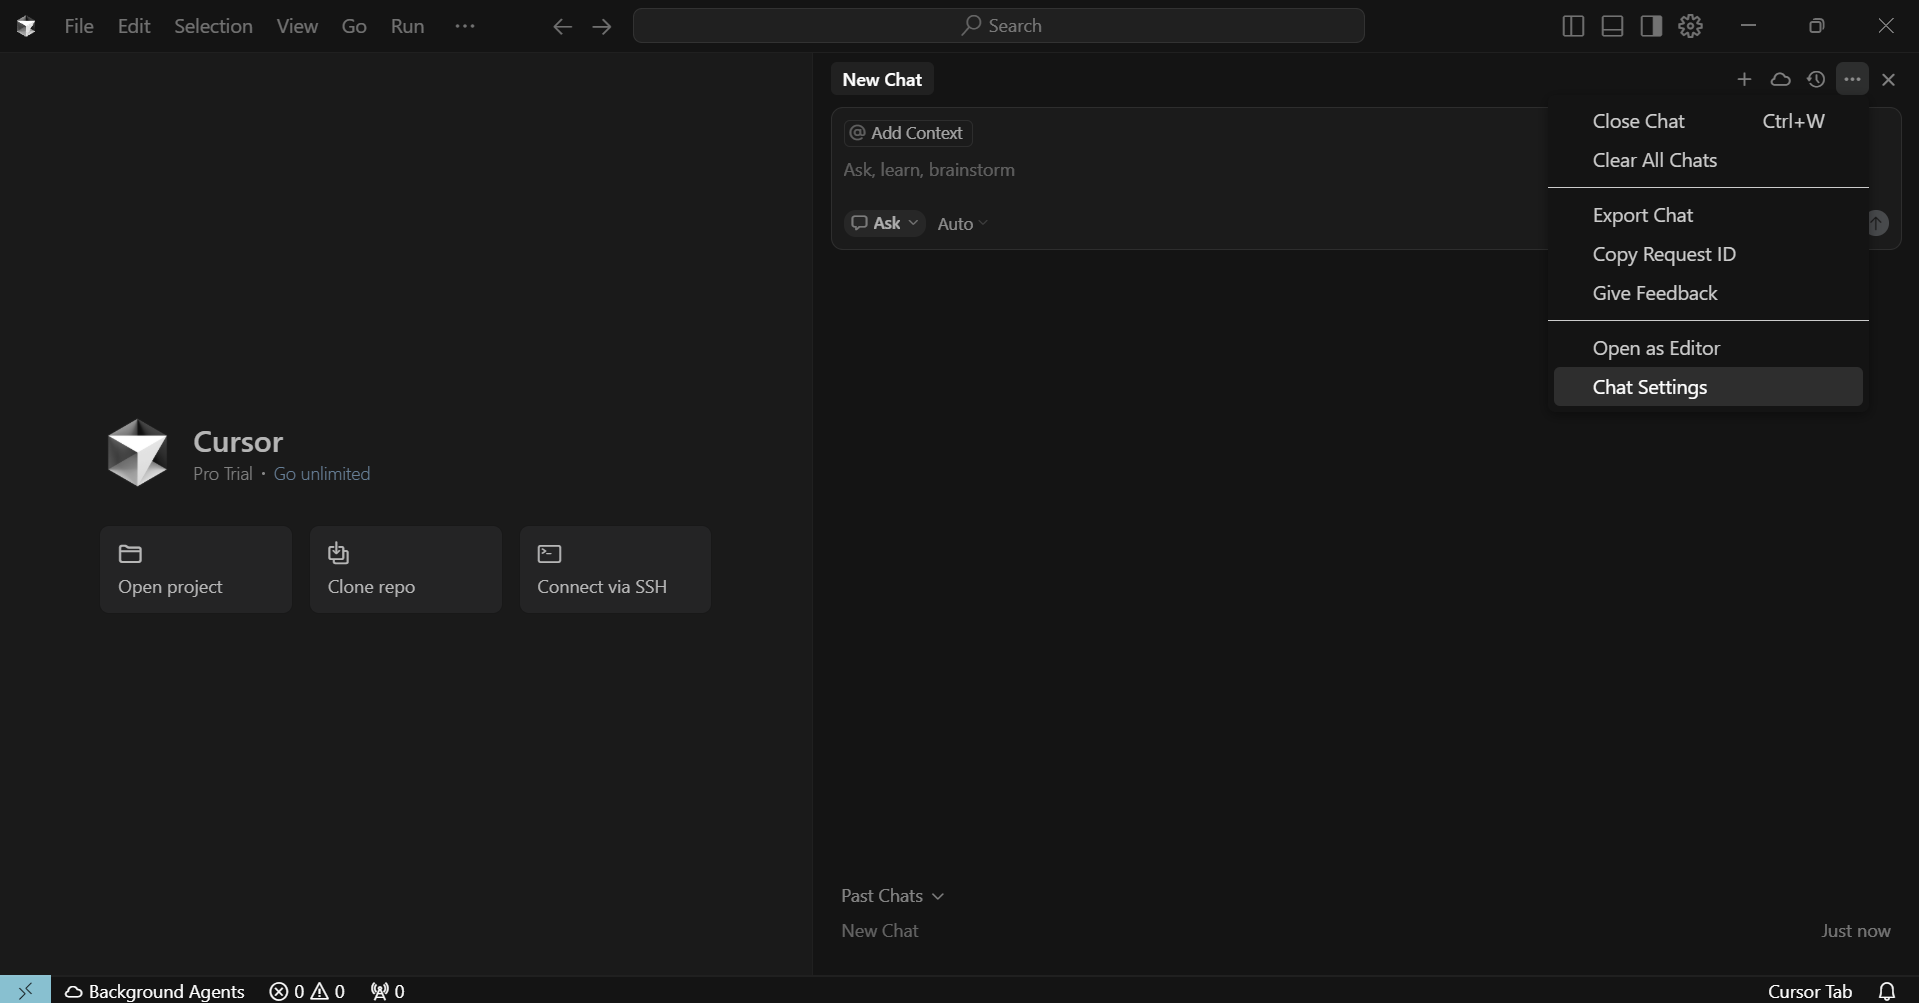The height and width of the screenshot is (1003, 1919).
Task: Select Copy Request ID
Action: click(x=1708, y=254)
